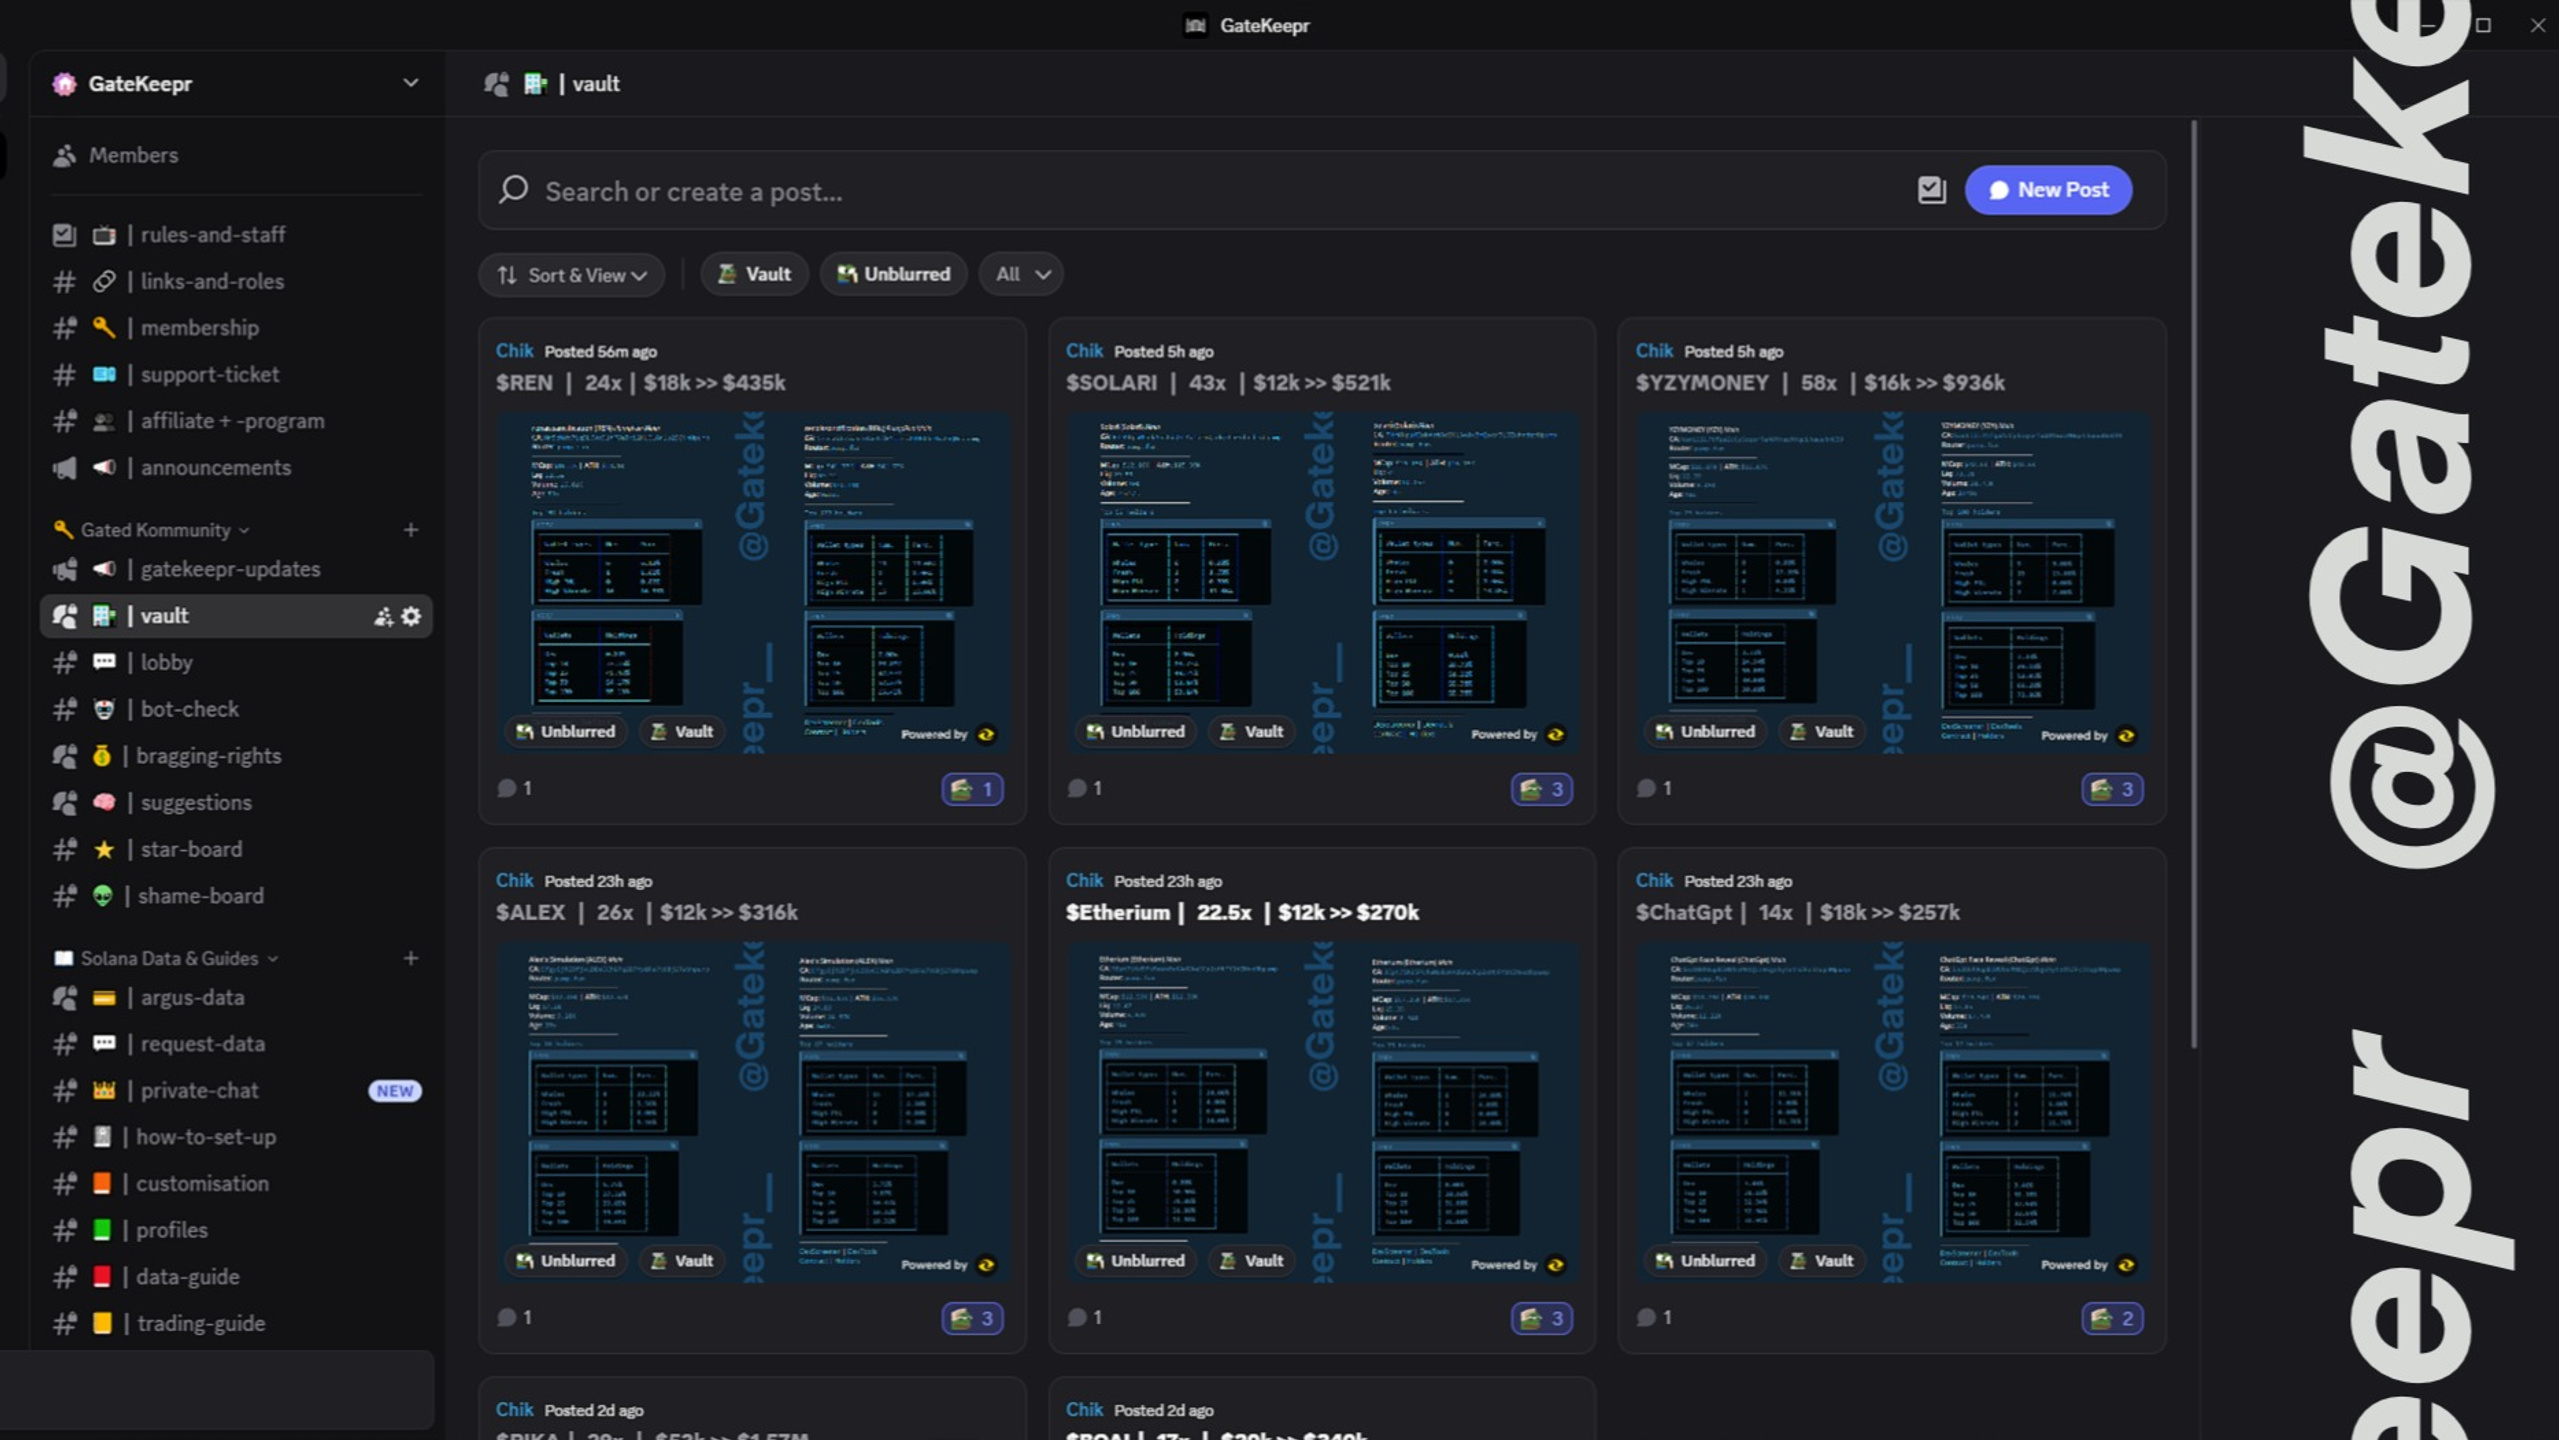2559x1440 pixels.
Task: Click the comment icon on the $YZYMONEY post
Action: click(x=1646, y=789)
